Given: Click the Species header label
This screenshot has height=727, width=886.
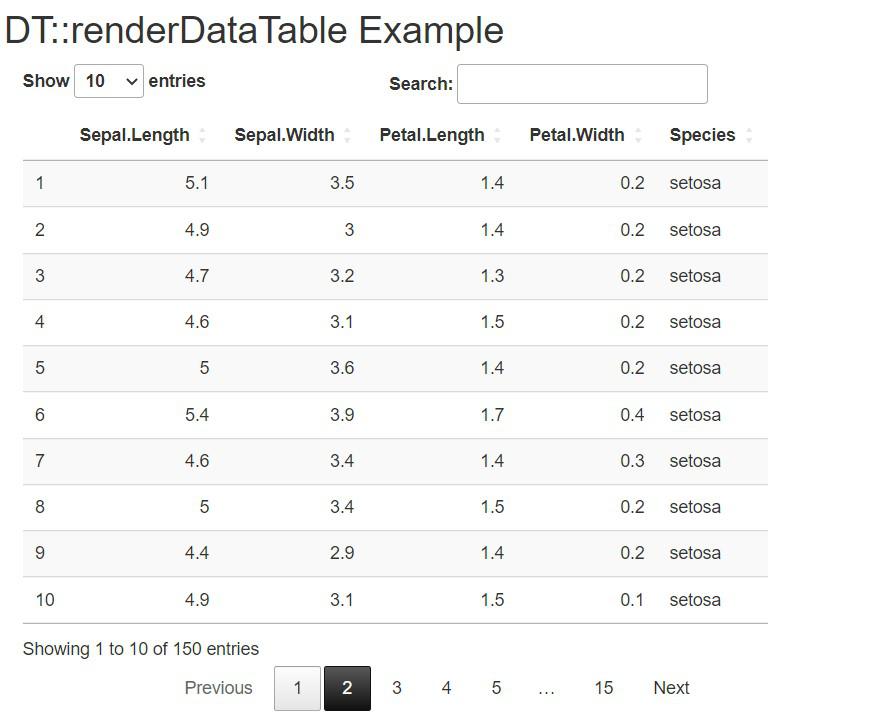Looking at the screenshot, I should pos(702,136).
